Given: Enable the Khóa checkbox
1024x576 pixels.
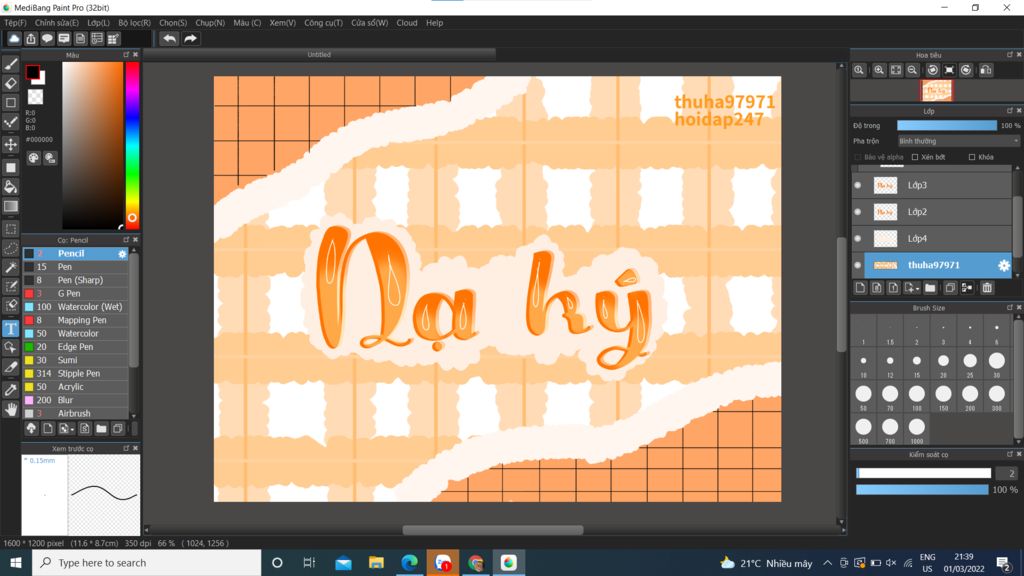Looking at the screenshot, I should click(x=972, y=157).
